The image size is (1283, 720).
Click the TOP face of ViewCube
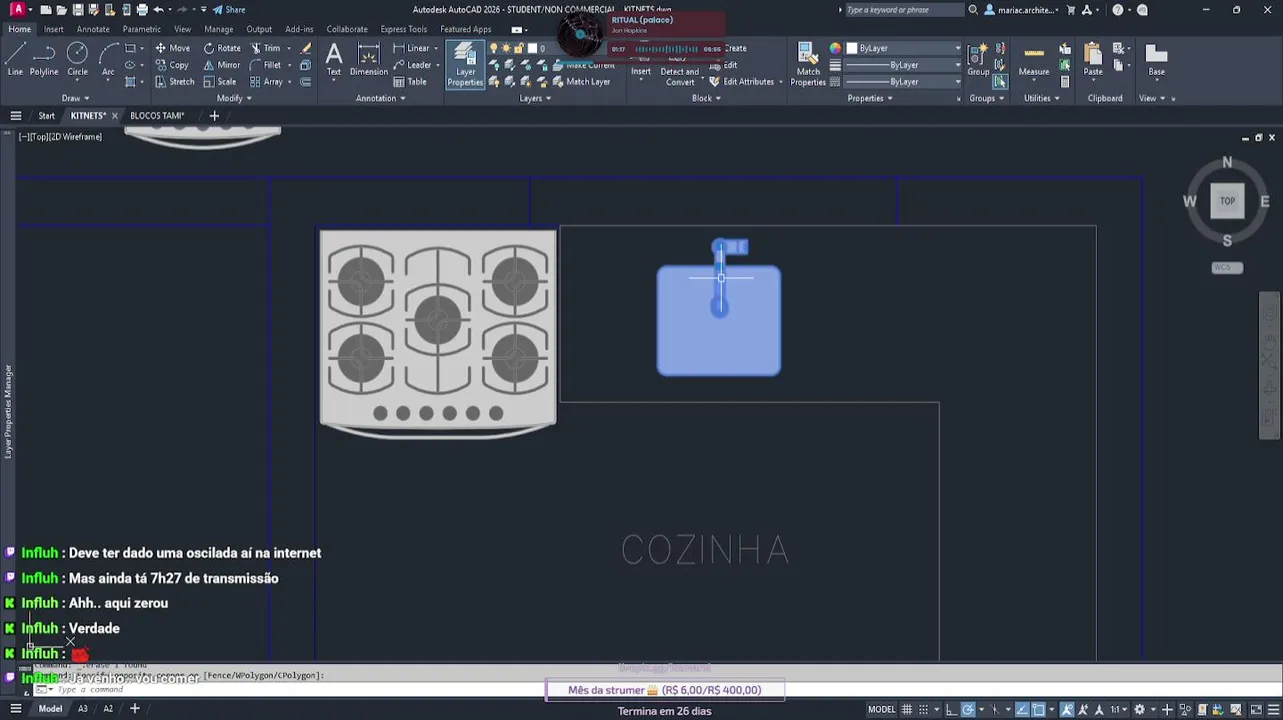(1227, 201)
